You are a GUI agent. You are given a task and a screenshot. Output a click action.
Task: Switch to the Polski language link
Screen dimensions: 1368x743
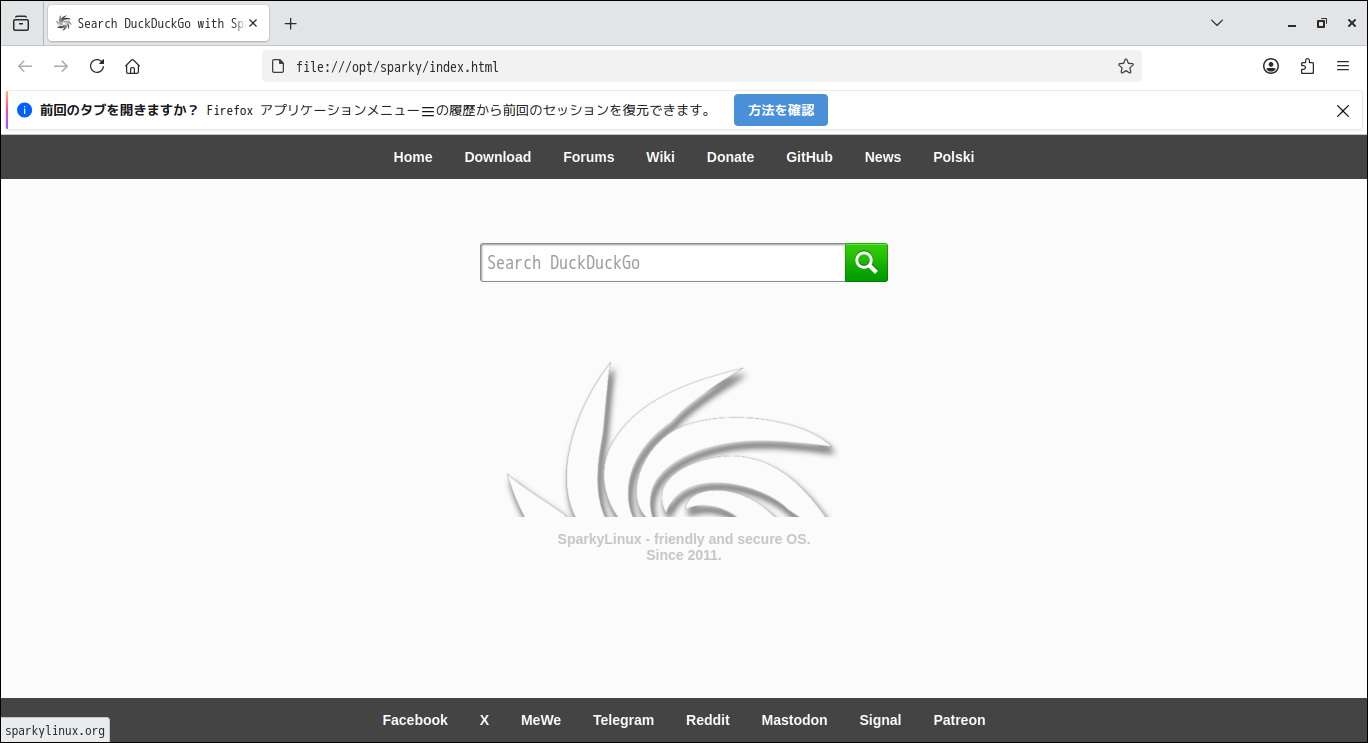(x=954, y=157)
